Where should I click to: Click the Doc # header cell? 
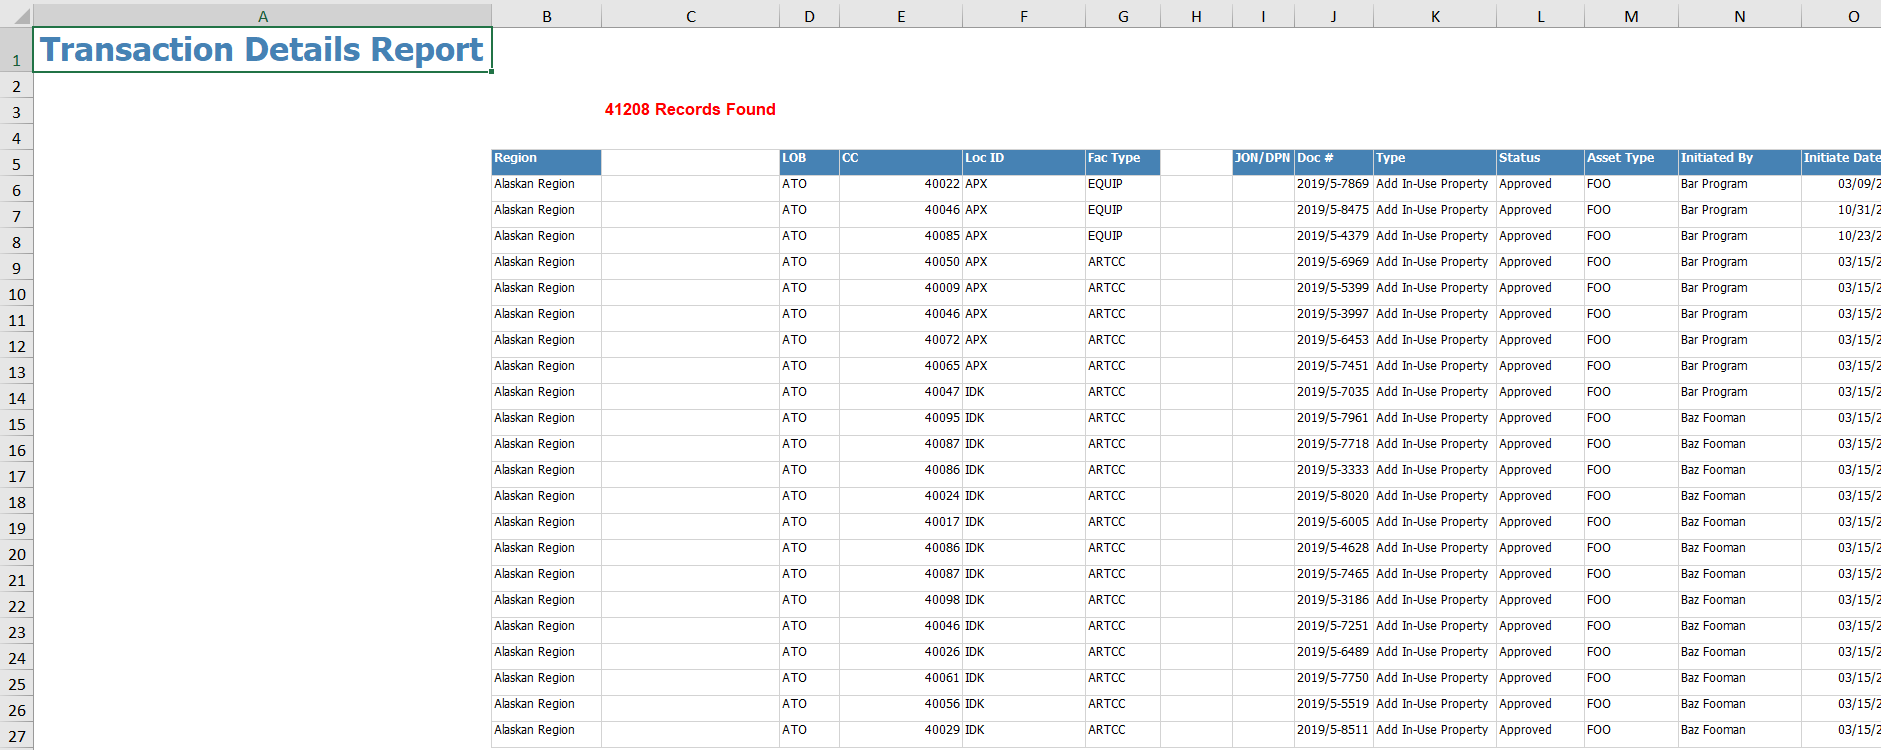1334,162
